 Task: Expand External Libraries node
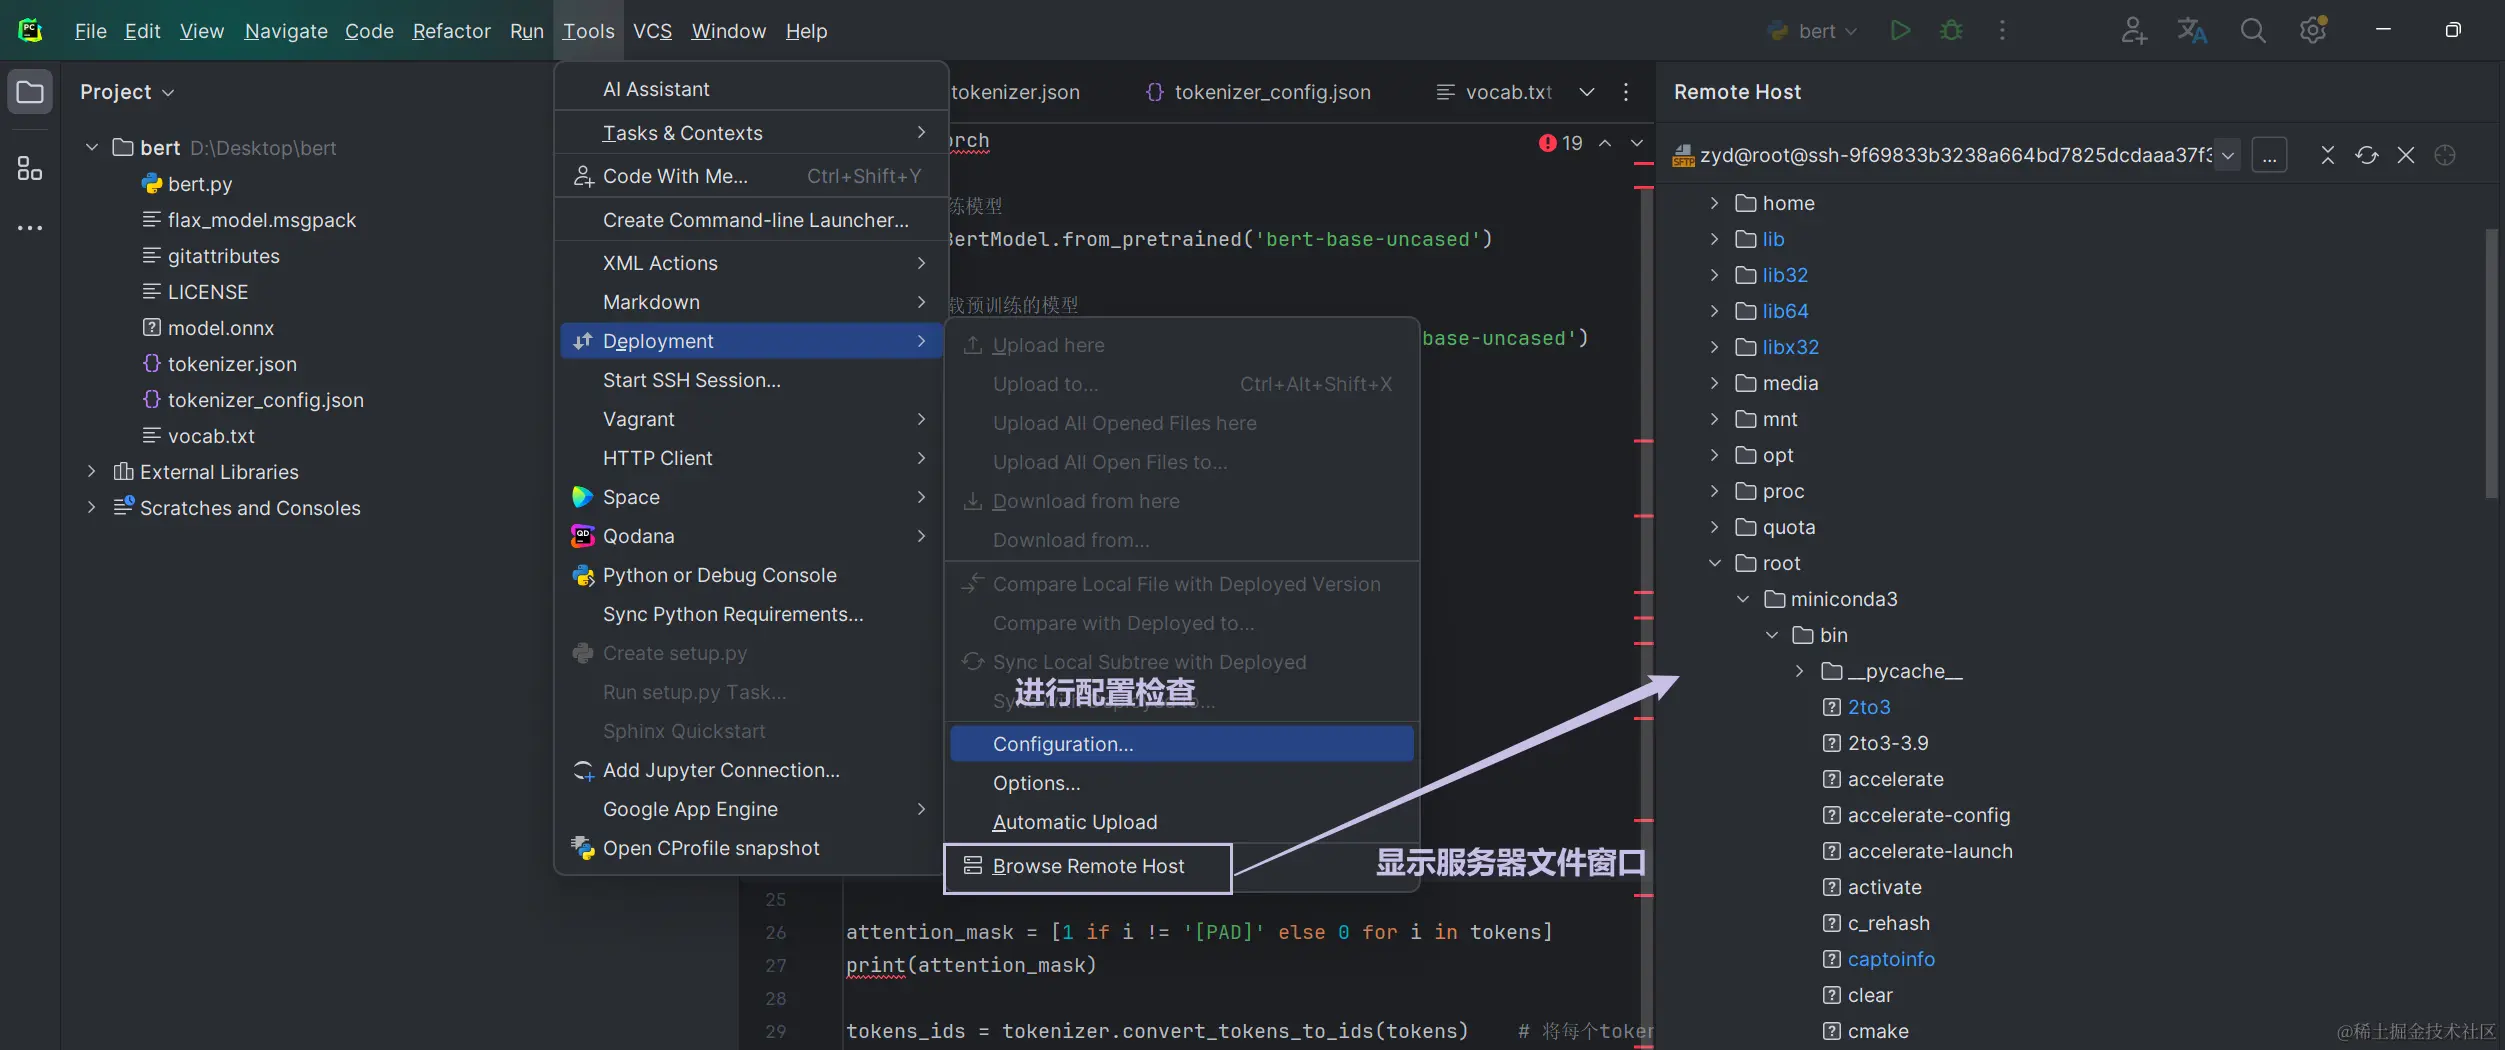[x=92, y=472]
